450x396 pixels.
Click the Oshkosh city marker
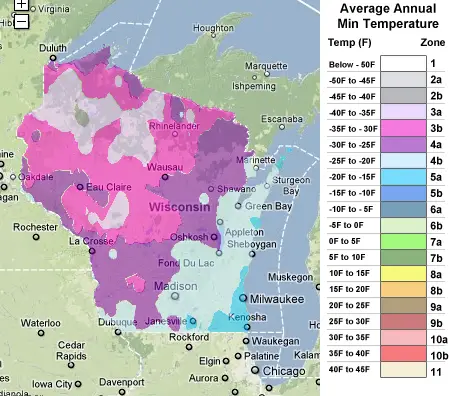(214, 237)
